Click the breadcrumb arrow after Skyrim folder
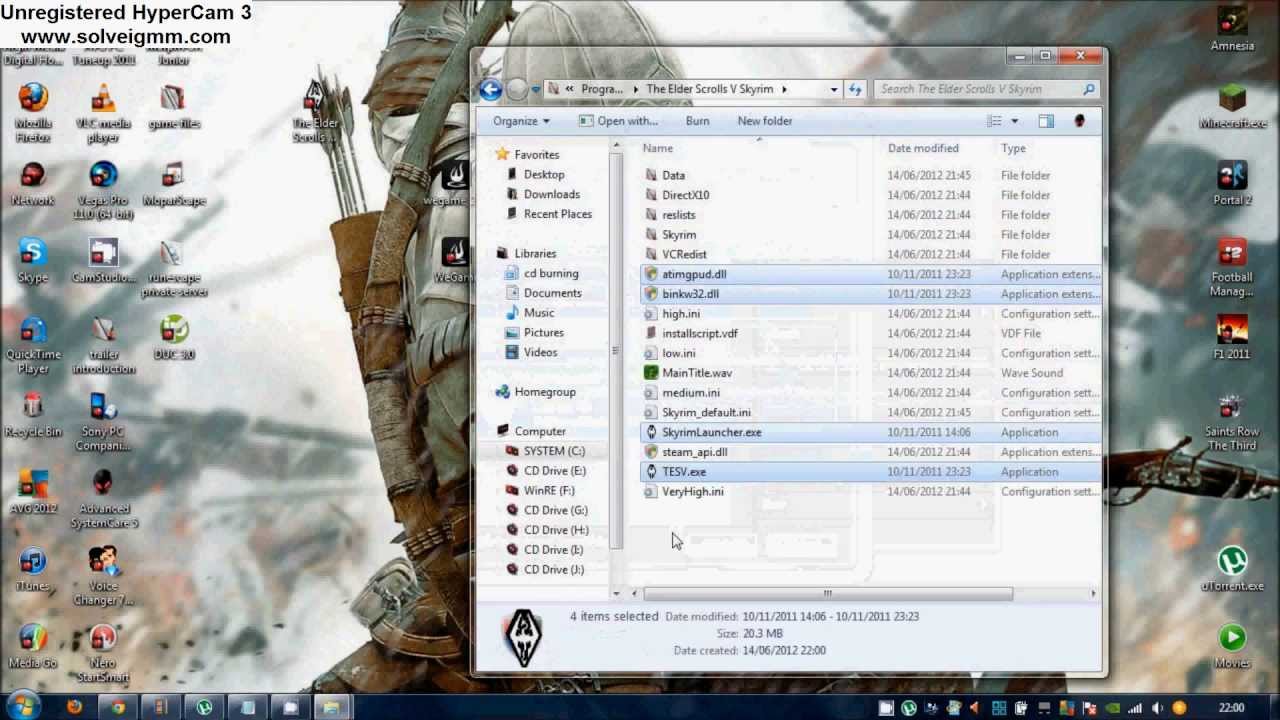Screen dimensions: 1280x720 click(x=784, y=89)
